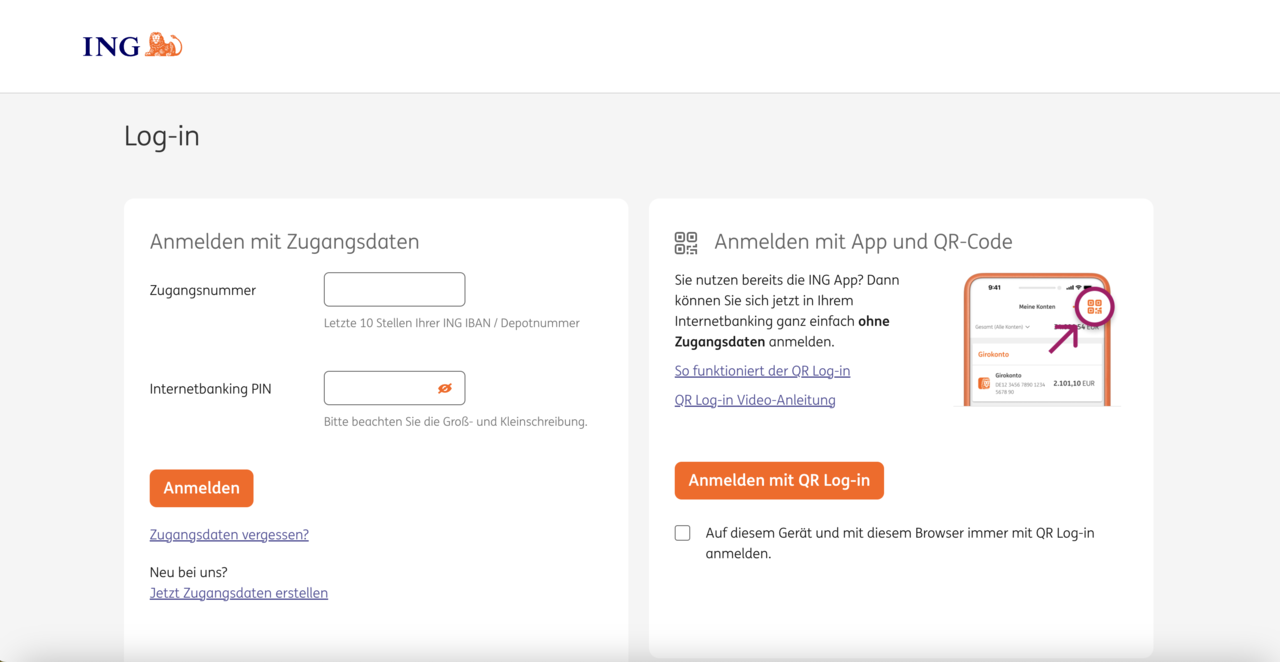Click the Zugangsnummer field label
The height and width of the screenshot is (662, 1280).
click(203, 291)
